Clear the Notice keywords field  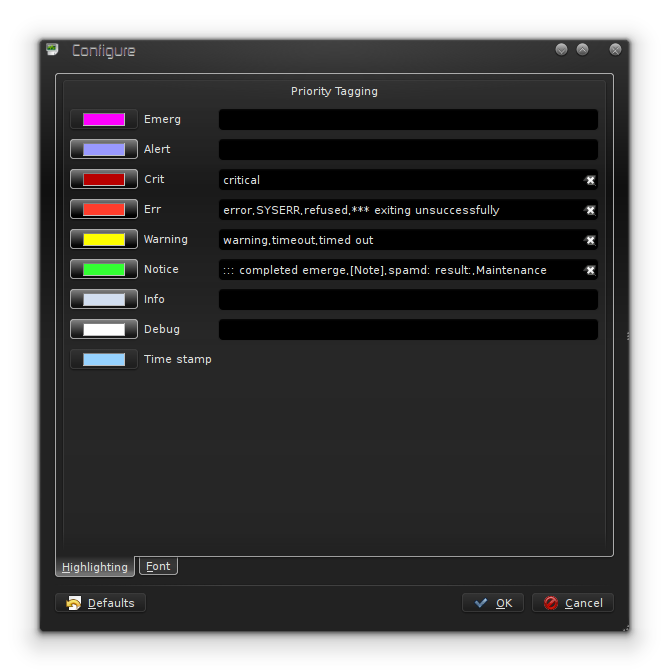[590, 270]
